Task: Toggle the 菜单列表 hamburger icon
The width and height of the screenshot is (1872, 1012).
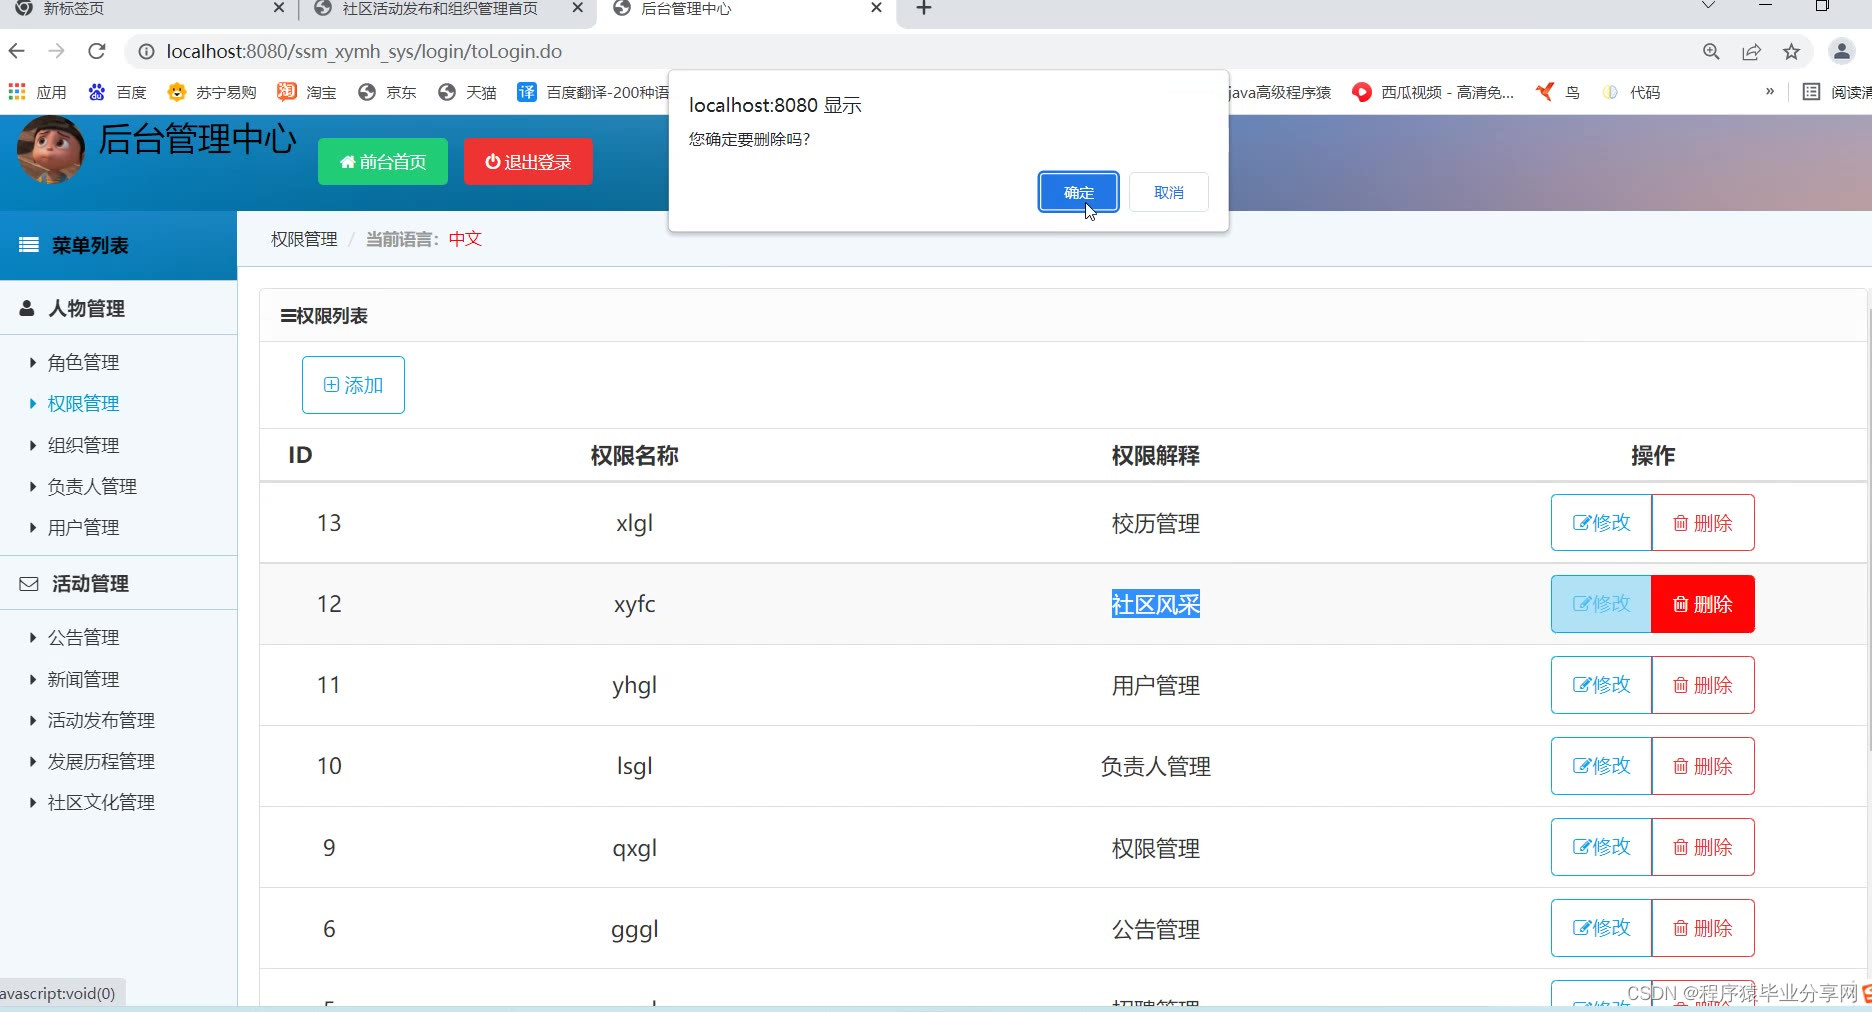Action: pos(29,245)
